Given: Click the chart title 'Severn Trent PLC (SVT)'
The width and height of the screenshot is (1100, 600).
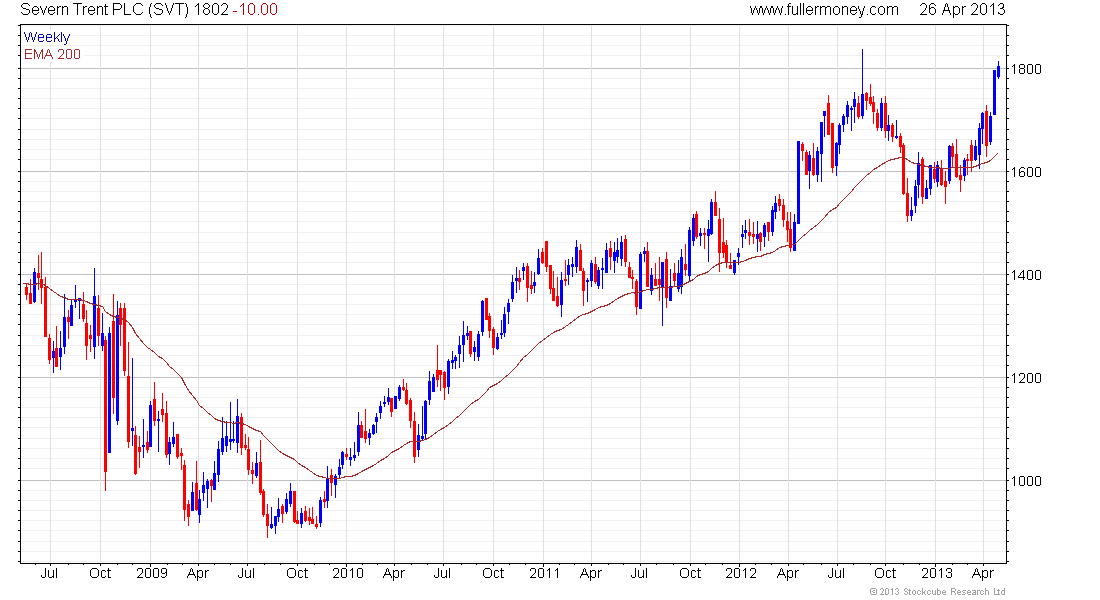Looking at the screenshot, I should click(x=105, y=10).
